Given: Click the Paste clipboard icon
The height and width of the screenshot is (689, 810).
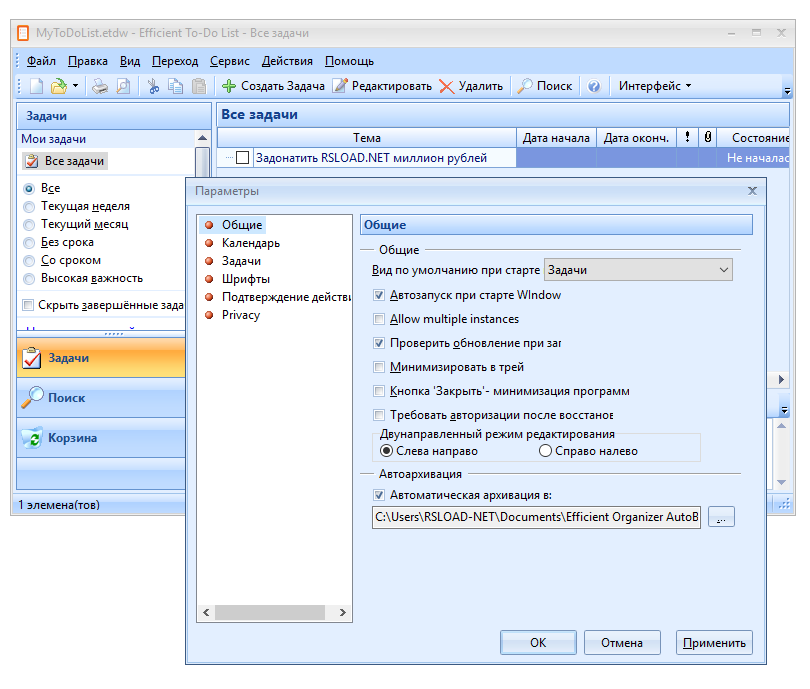Looking at the screenshot, I should (199, 86).
